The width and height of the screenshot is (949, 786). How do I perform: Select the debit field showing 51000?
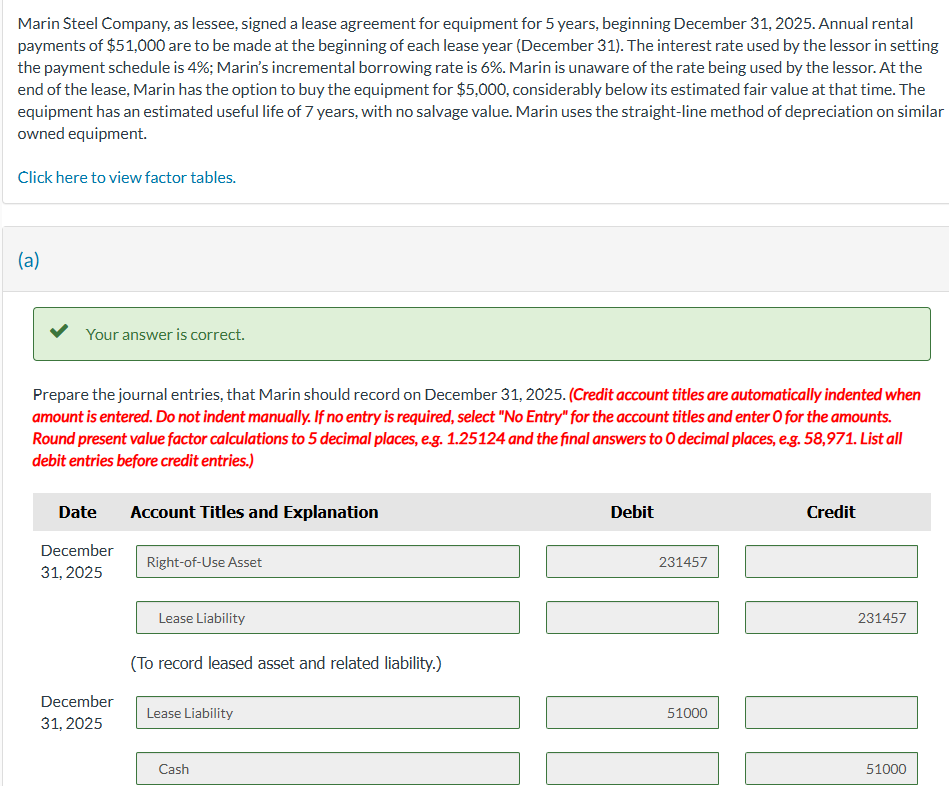(632, 712)
